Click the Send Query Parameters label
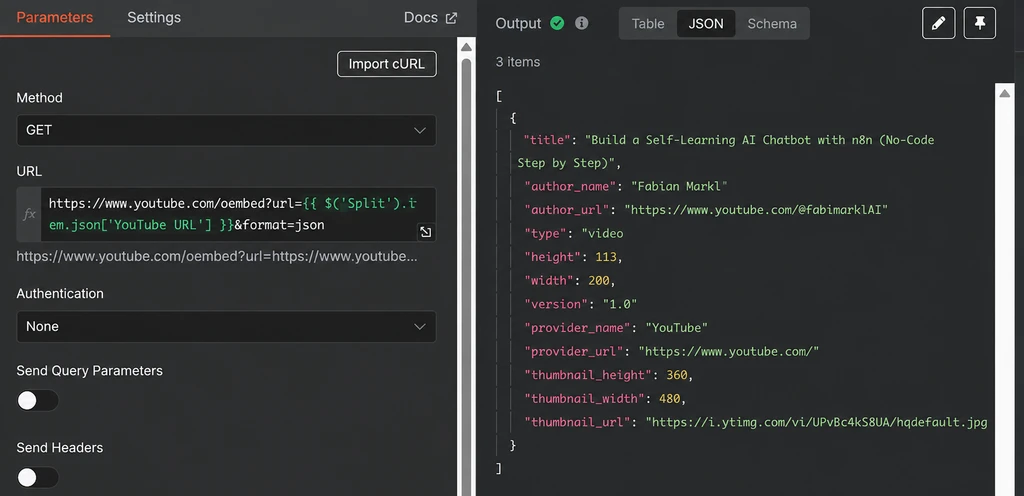Image resolution: width=1024 pixels, height=496 pixels. pyautogui.click(x=89, y=371)
